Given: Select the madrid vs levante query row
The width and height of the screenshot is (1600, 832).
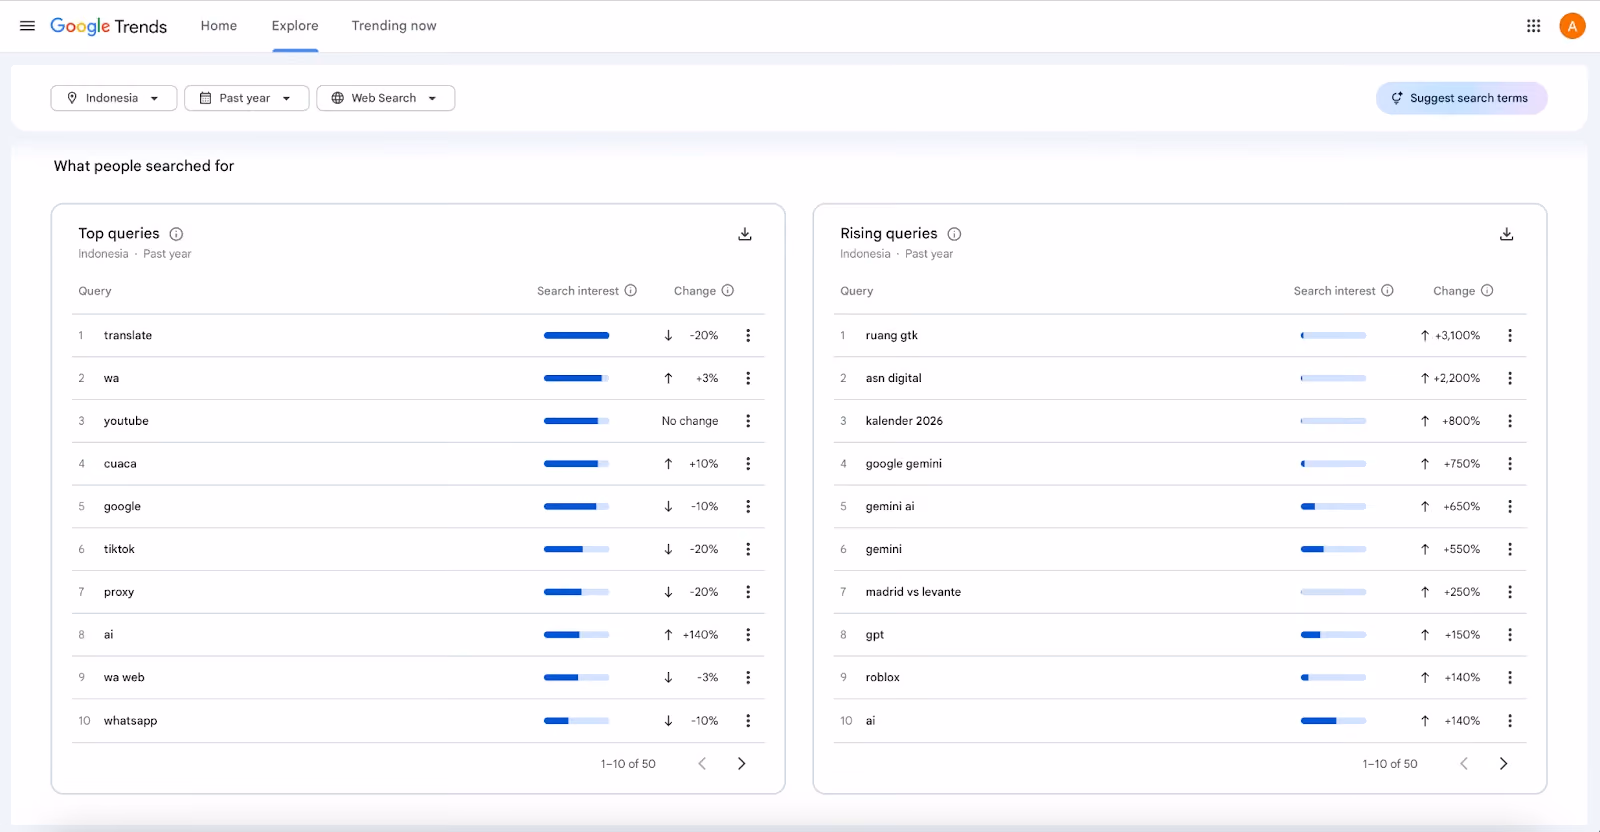Looking at the screenshot, I should tap(1180, 592).
